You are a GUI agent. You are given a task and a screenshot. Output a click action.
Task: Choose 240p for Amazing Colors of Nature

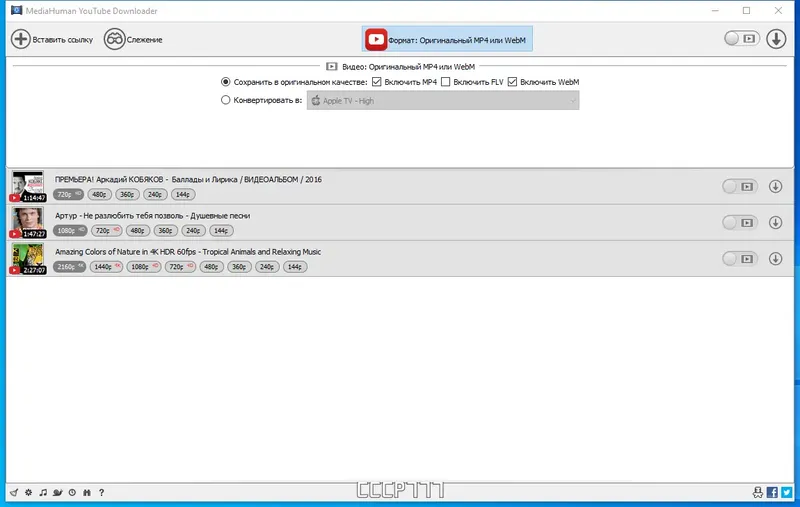point(267,267)
